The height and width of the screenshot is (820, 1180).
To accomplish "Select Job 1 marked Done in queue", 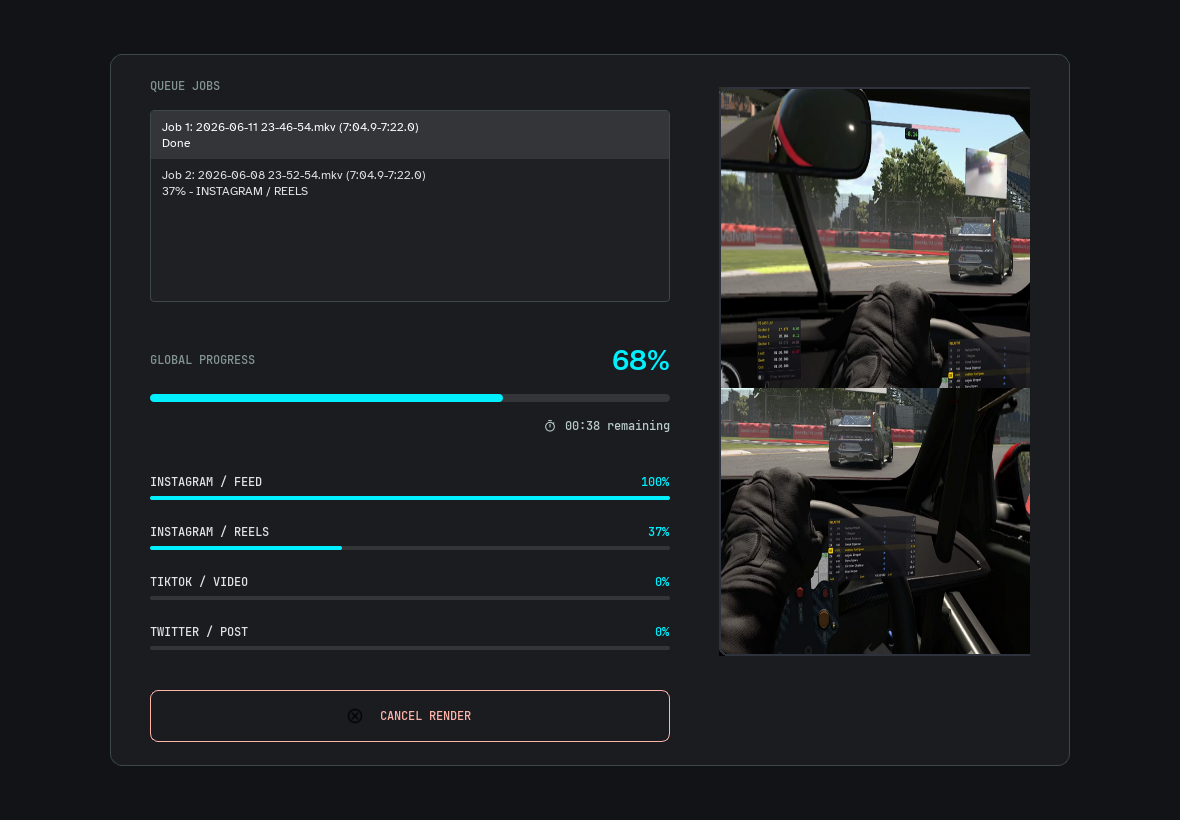I will pyautogui.click(x=410, y=135).
